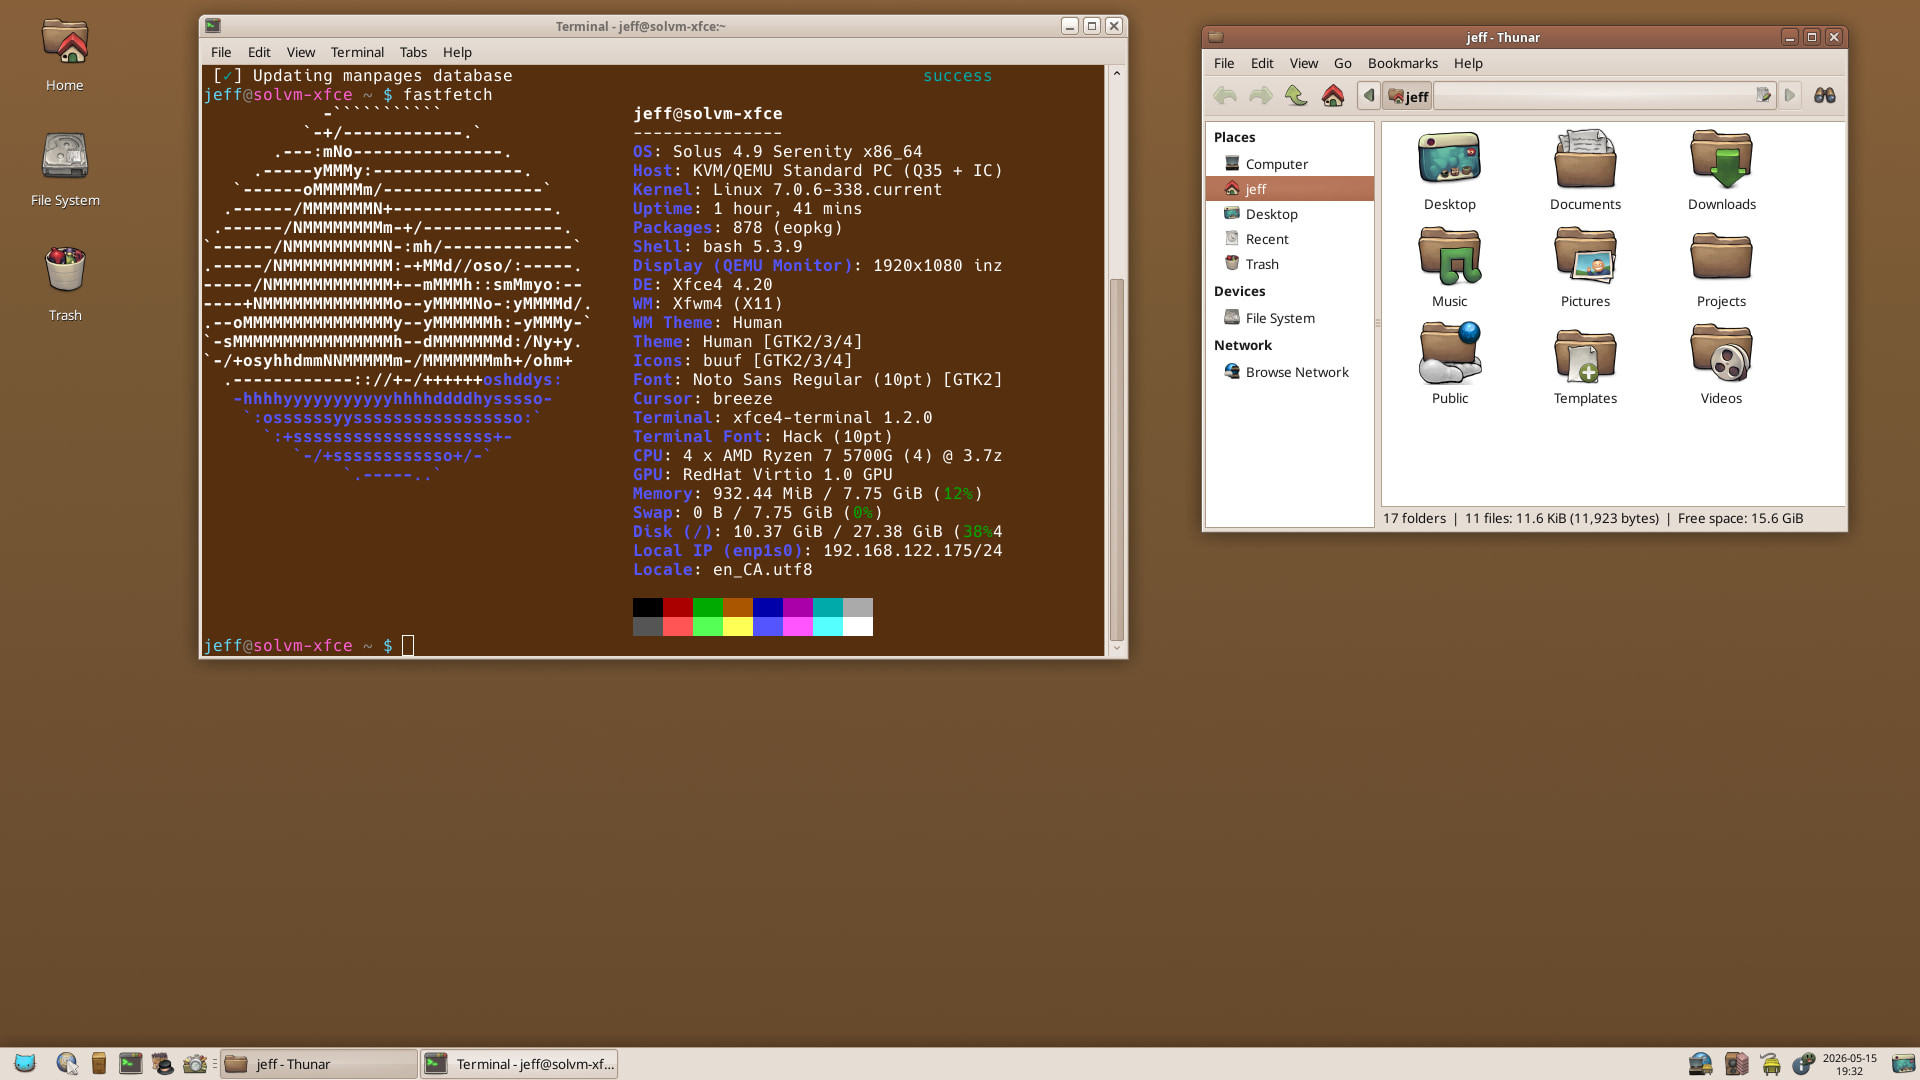This screenshot has height=1080, width=1920.
Task: Click the network connection tray icon
Action: point(1700,1064)
